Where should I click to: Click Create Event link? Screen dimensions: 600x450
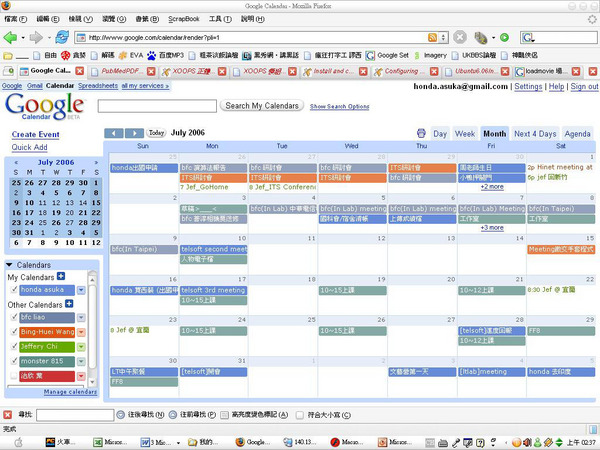(x=36, y=134)
